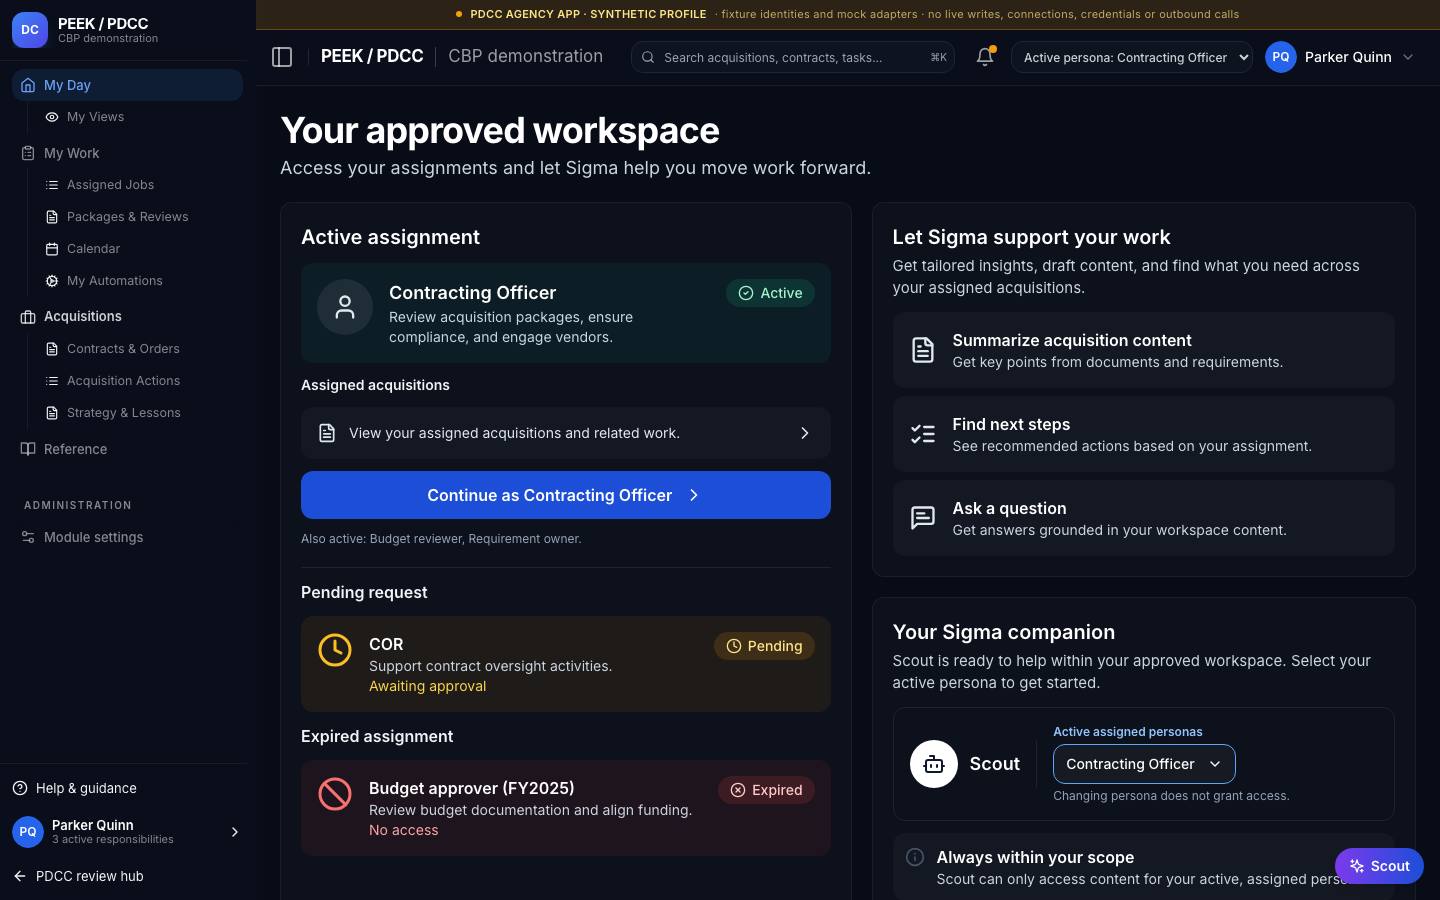Launch the floating Scout assistant button
Screen dimensions: 1440x900
[x=1379, y=866]
